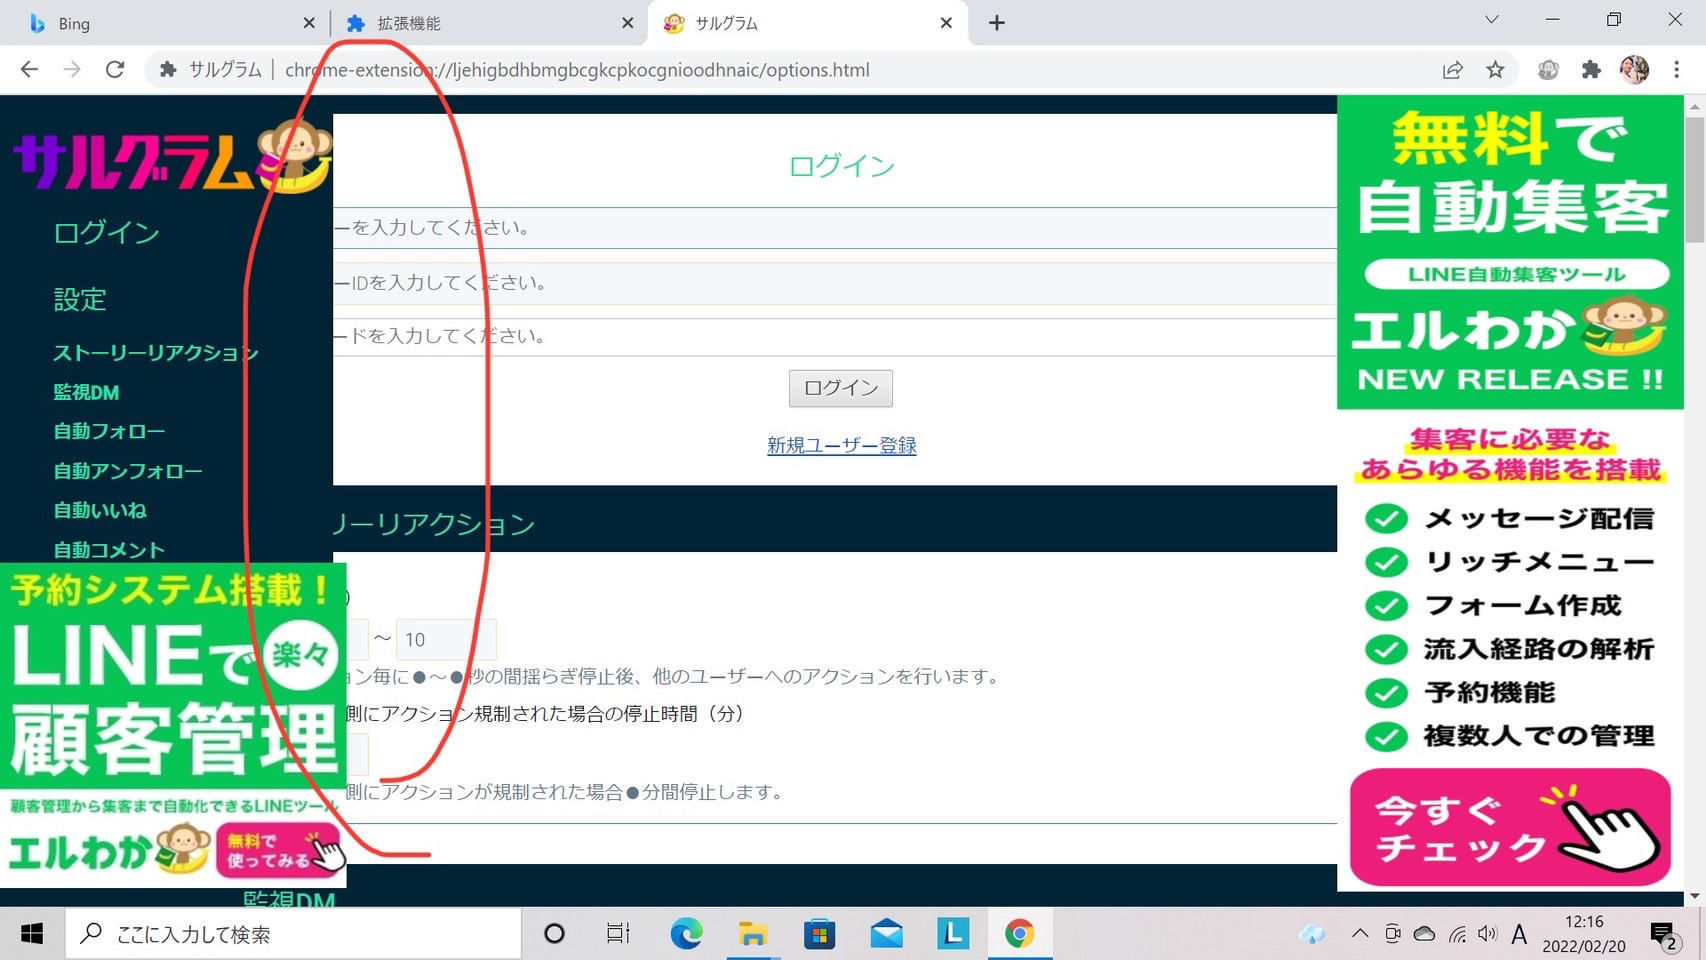Open the Windows Start menu
Viewport: 1706px width, 960px height.
32,934
